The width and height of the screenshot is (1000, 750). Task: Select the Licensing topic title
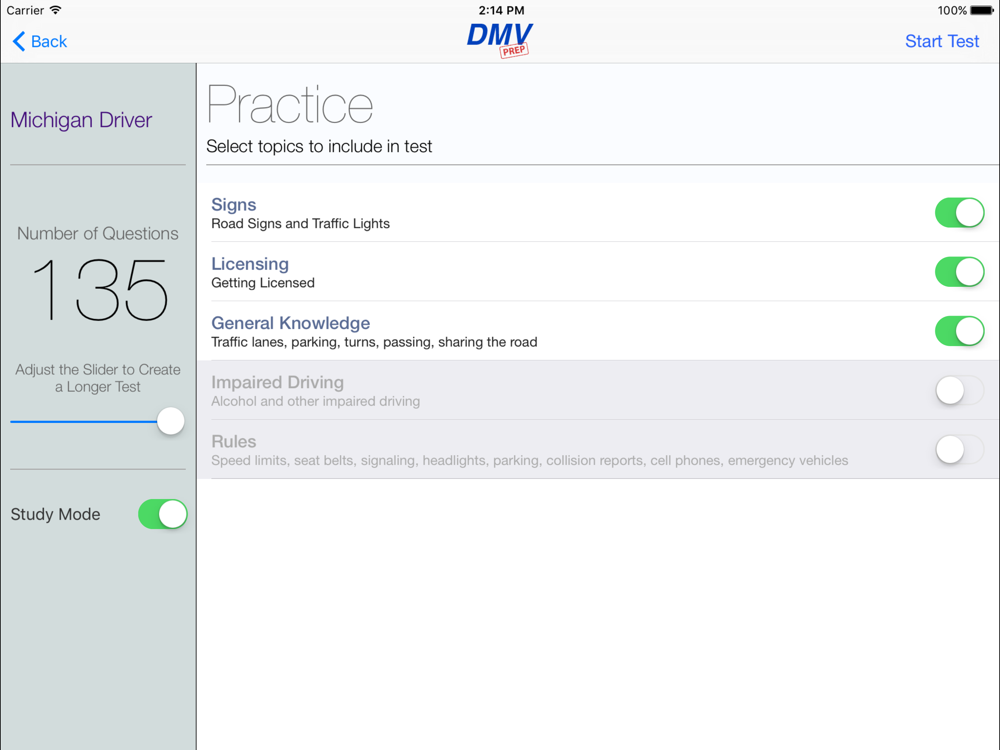(x=250, y=264)
